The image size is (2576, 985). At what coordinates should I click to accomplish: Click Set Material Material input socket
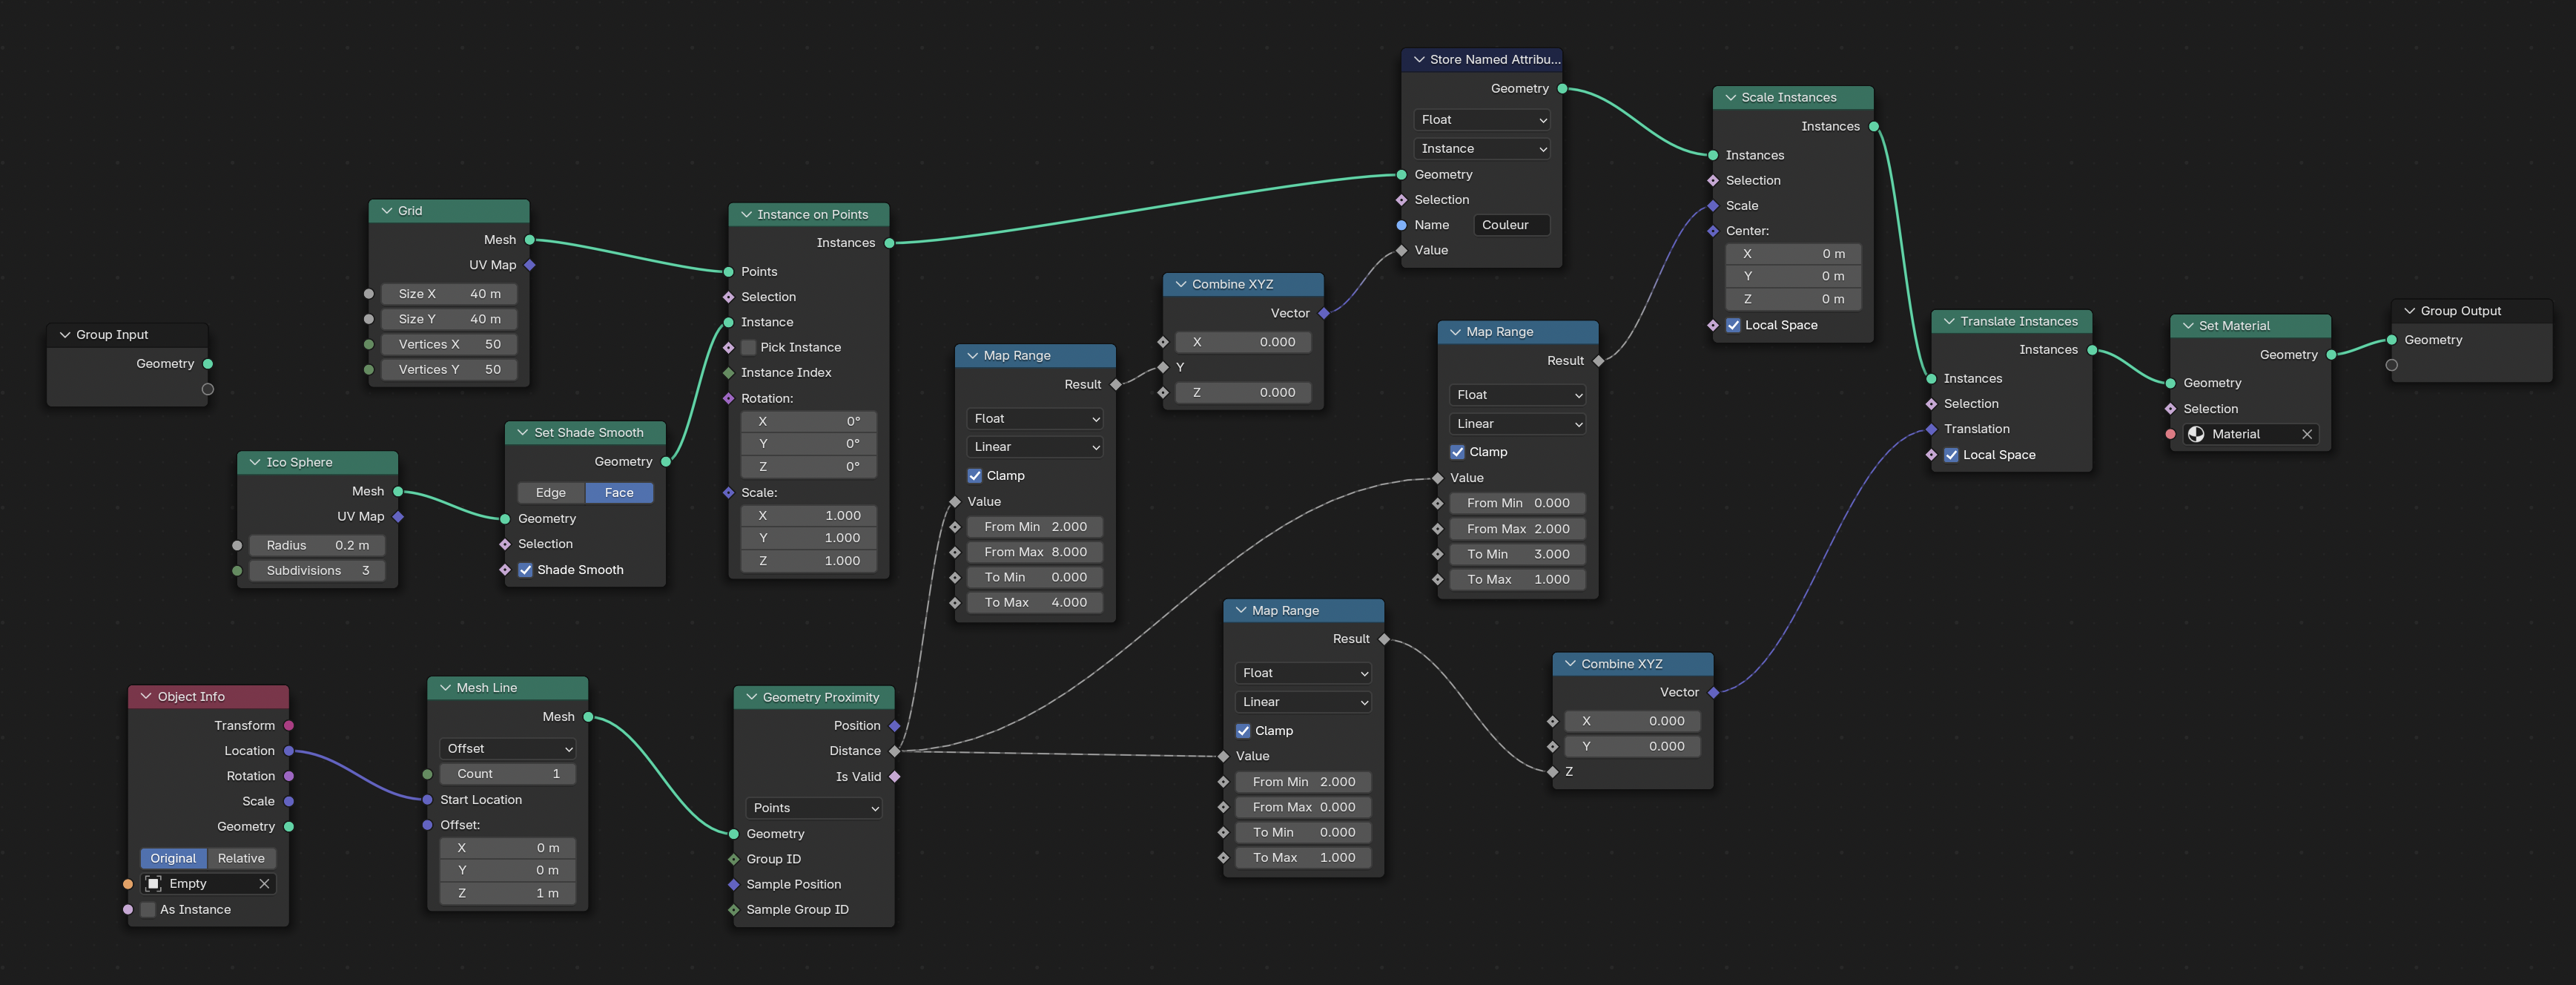(2170, 434)
